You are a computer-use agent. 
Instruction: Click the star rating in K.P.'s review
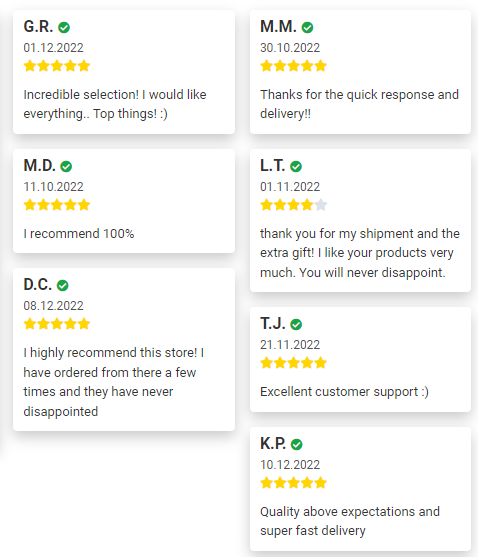[x=293, y=483]
